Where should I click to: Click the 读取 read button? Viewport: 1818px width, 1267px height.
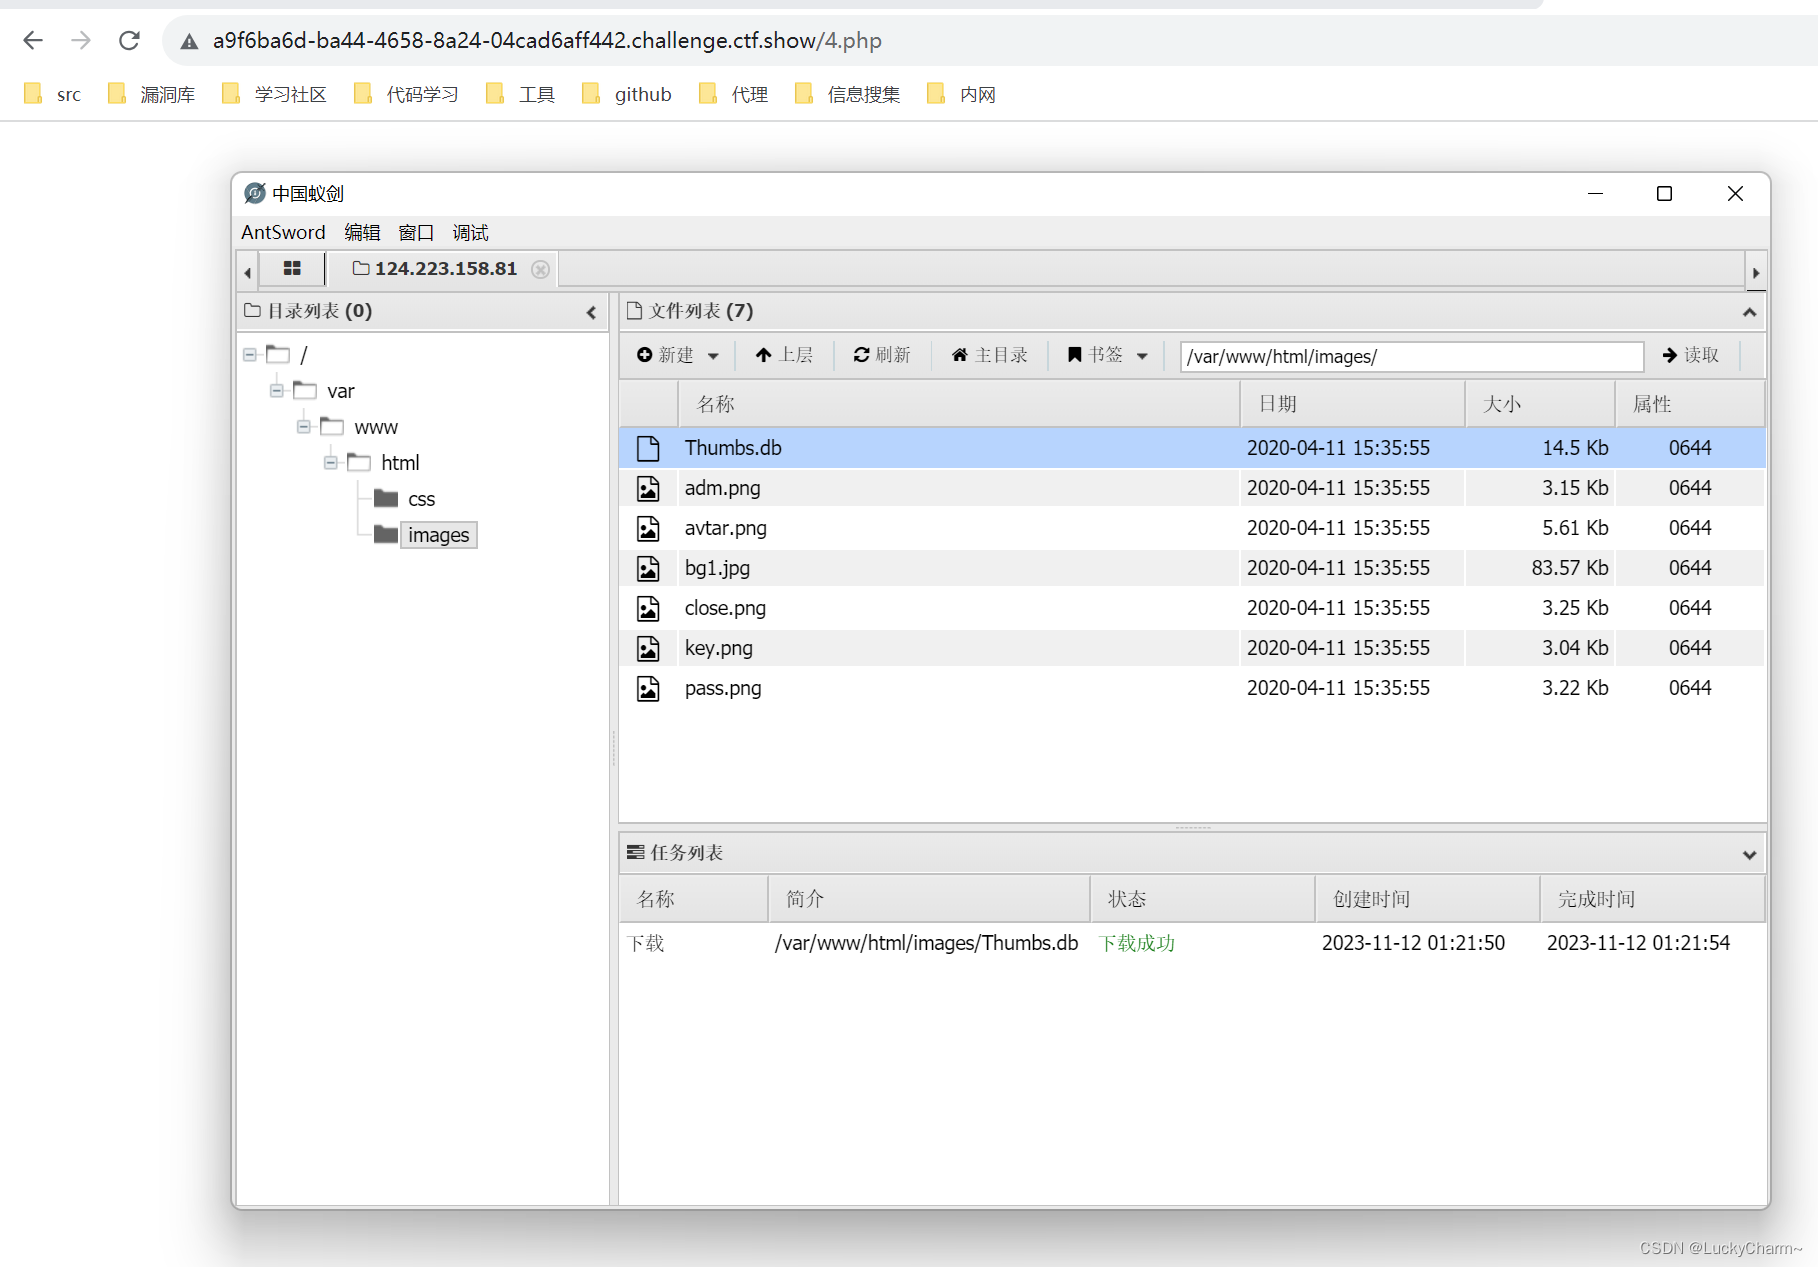point(1691,355)
